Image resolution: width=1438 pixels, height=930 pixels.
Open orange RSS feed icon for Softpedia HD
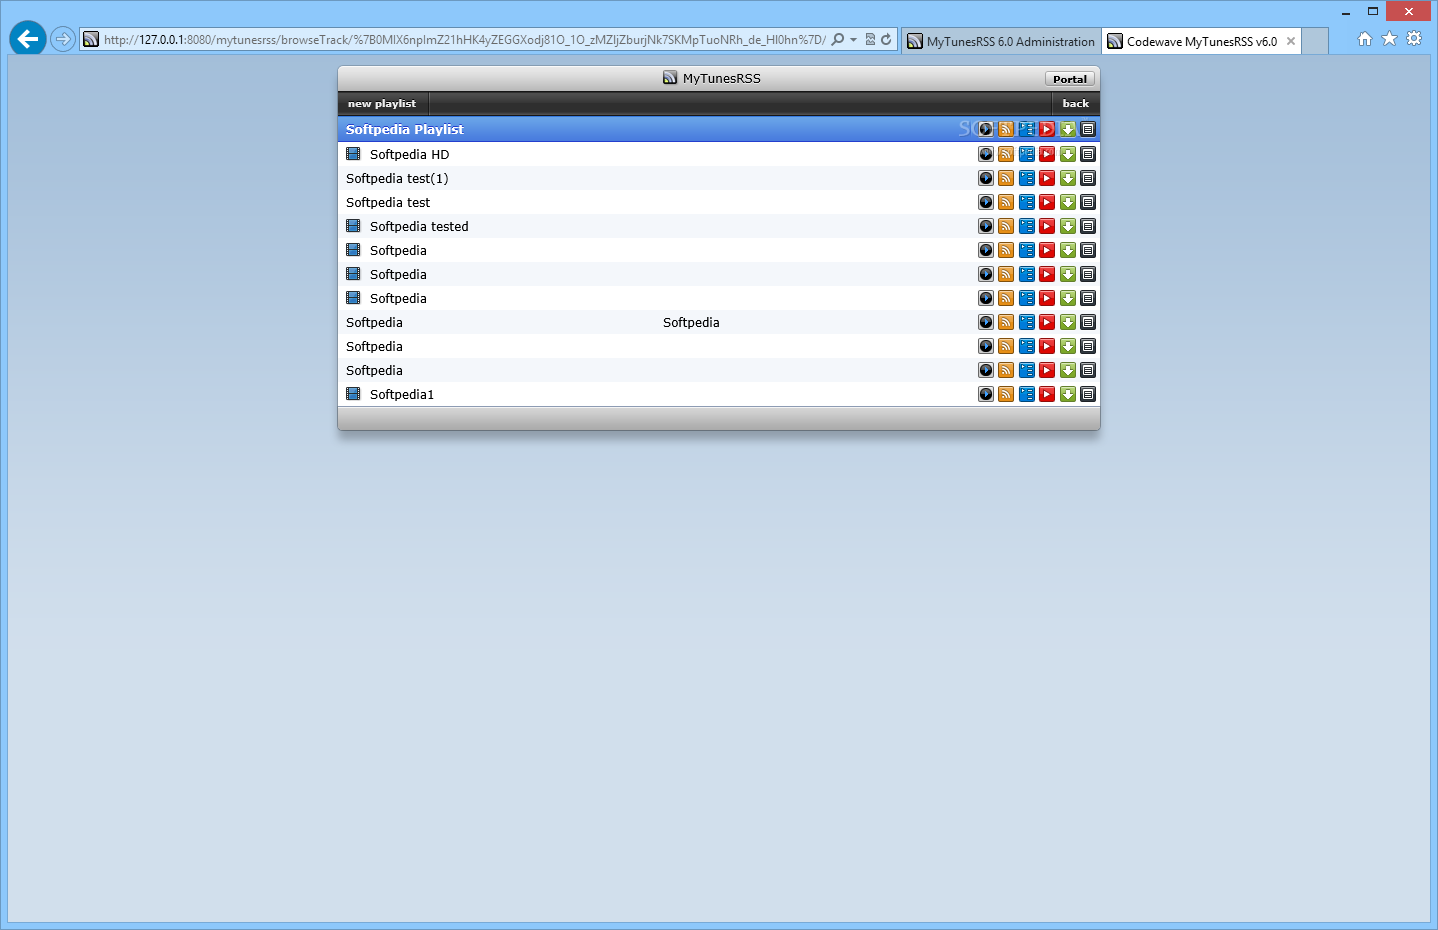[1006, 154]
